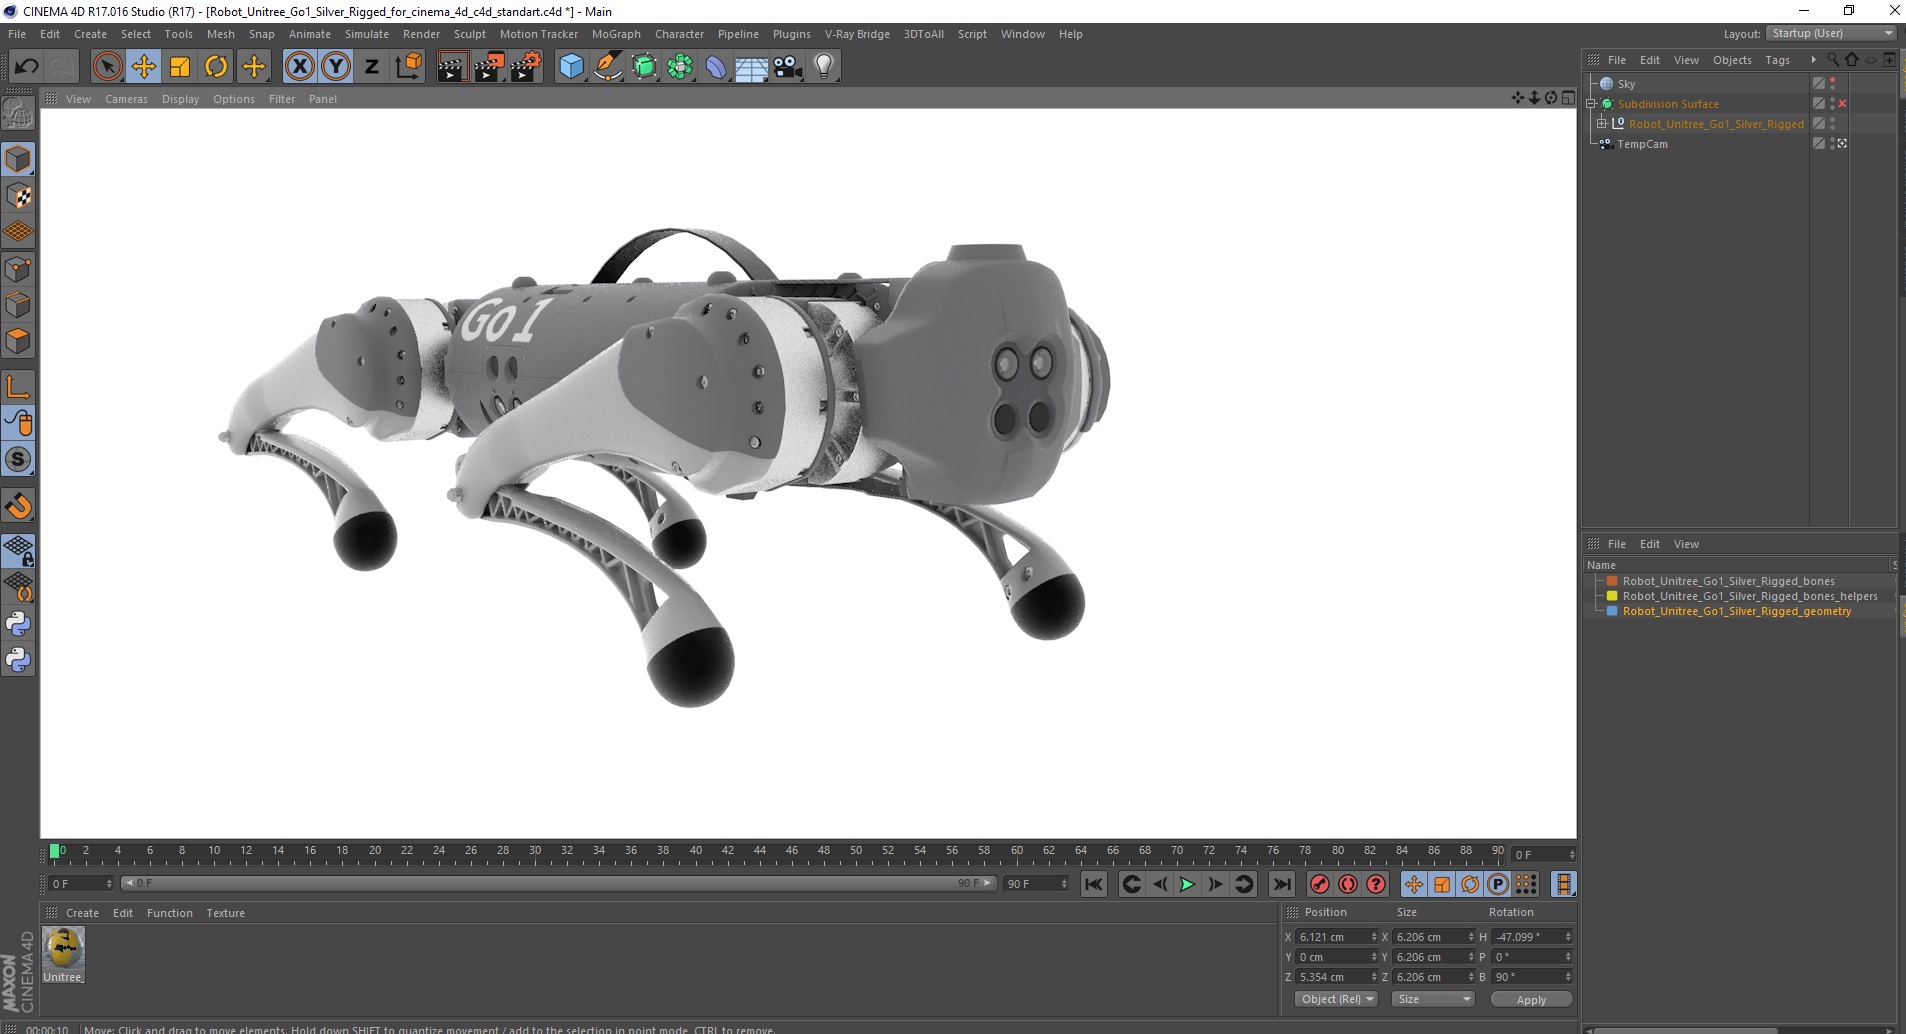Screen dimensions: 1906x1034
Task: Activate the Move tool
Action: coord(143,67)
